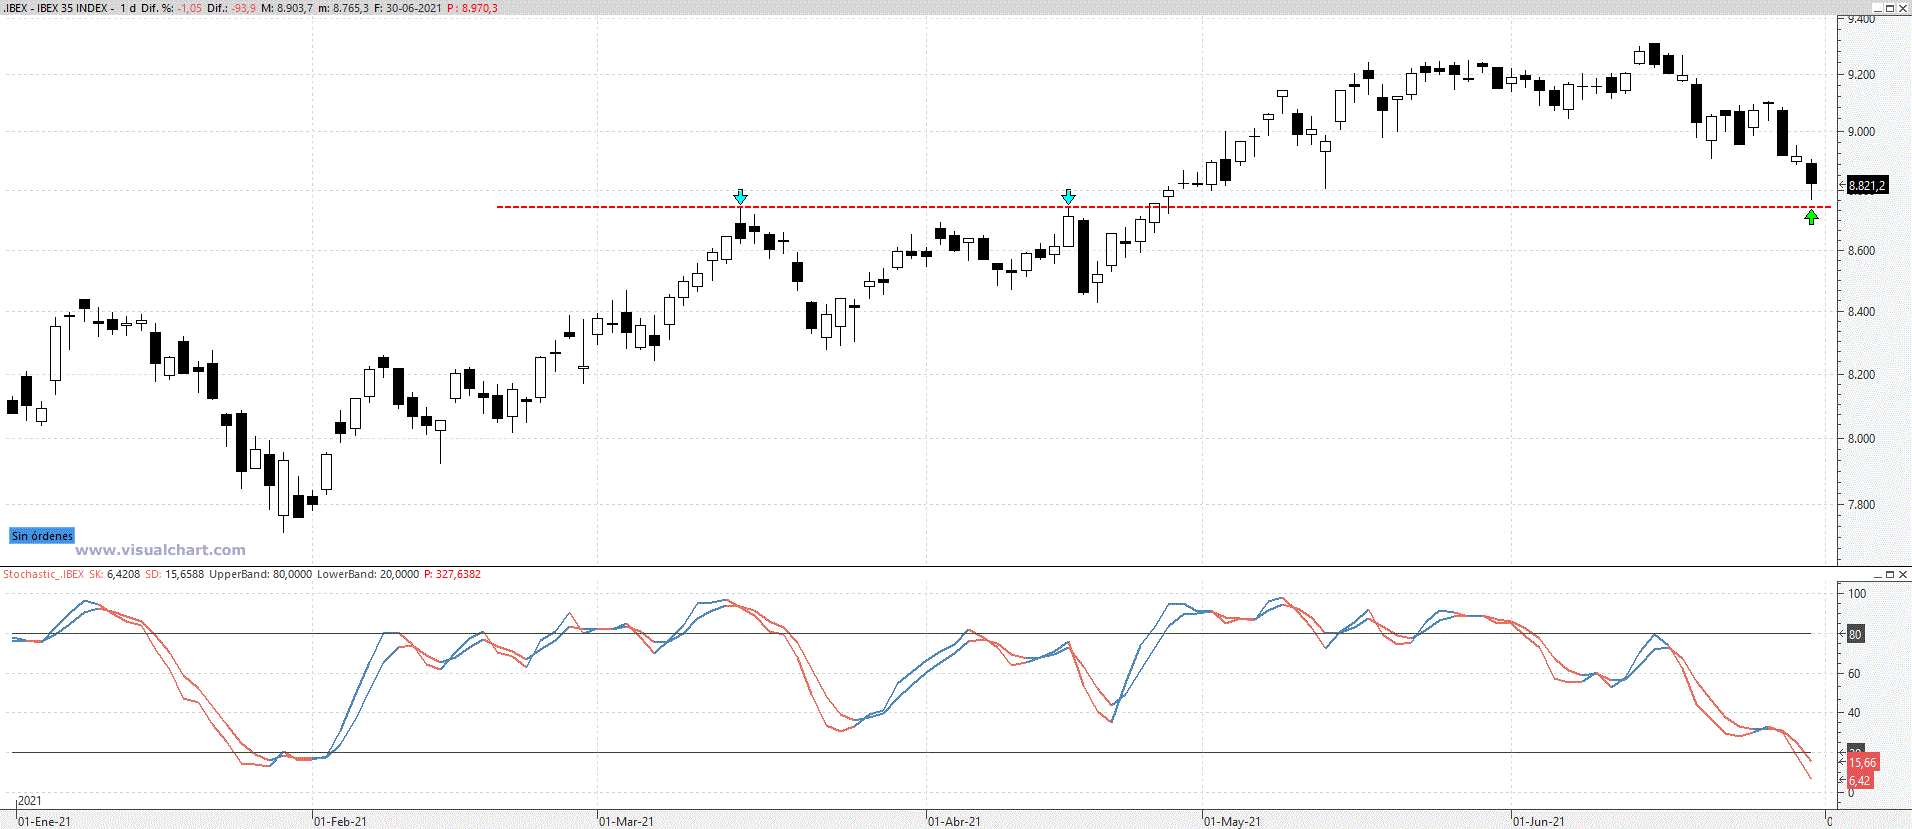
Task: Click the 'Stochastic_.IBEX' indicator name
Action: pos(44,574)
